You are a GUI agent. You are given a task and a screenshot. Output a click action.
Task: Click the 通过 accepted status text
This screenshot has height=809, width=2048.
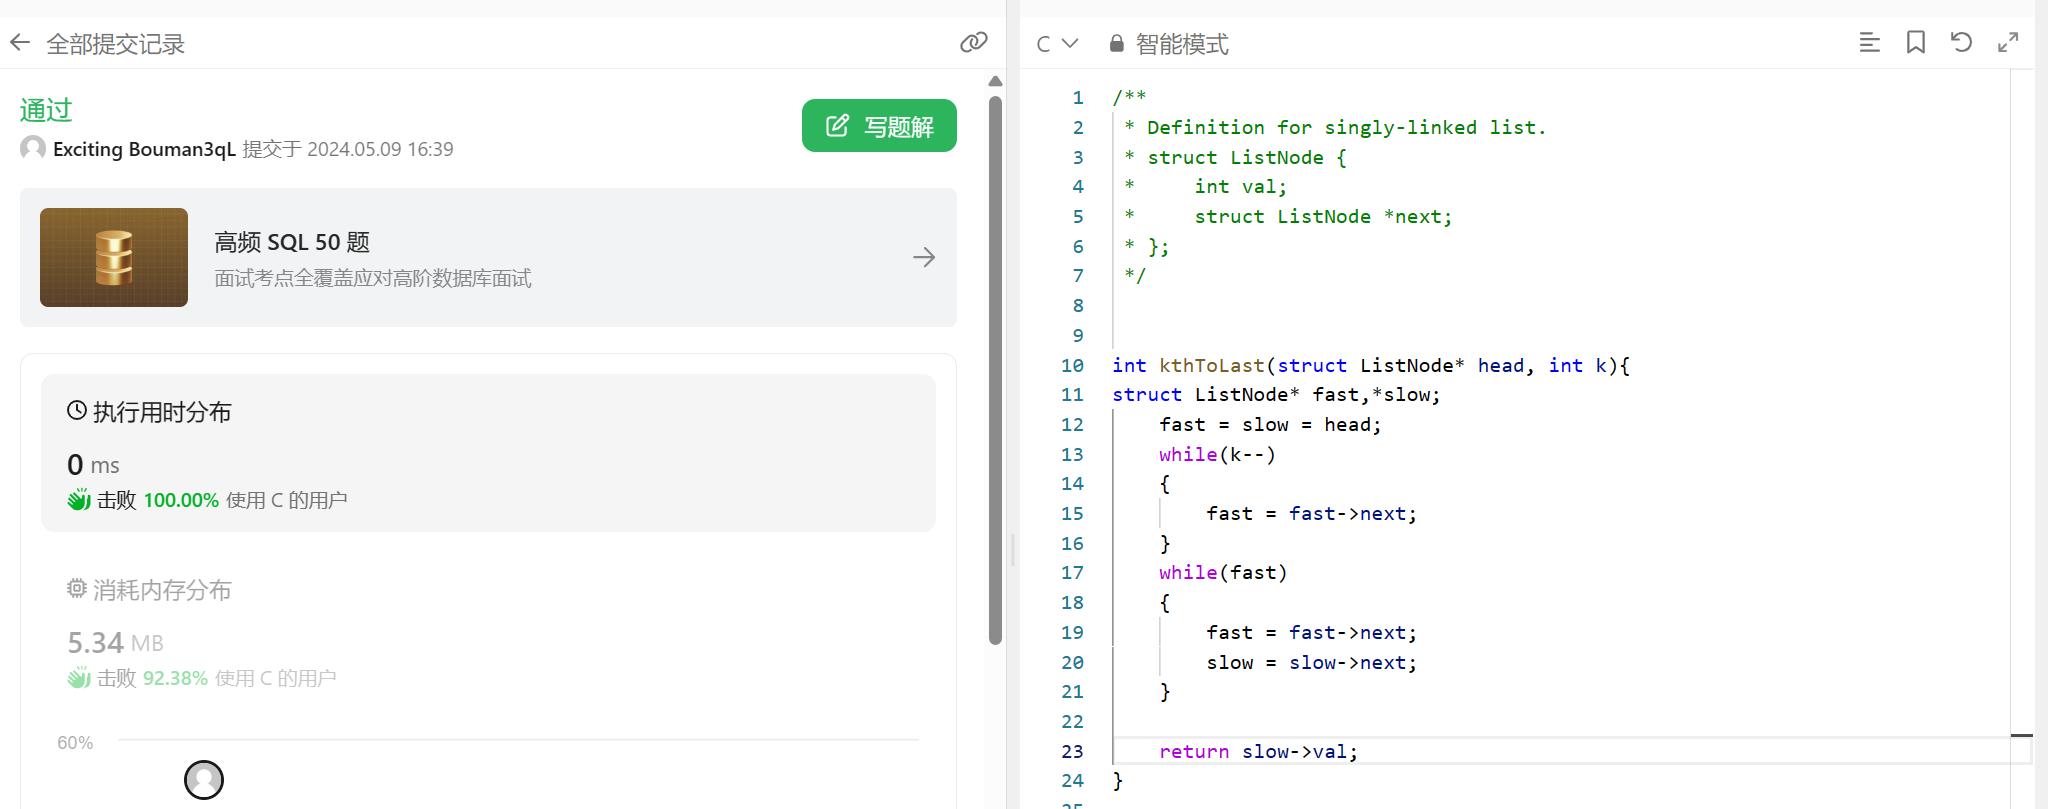click(x=46, y=110)
